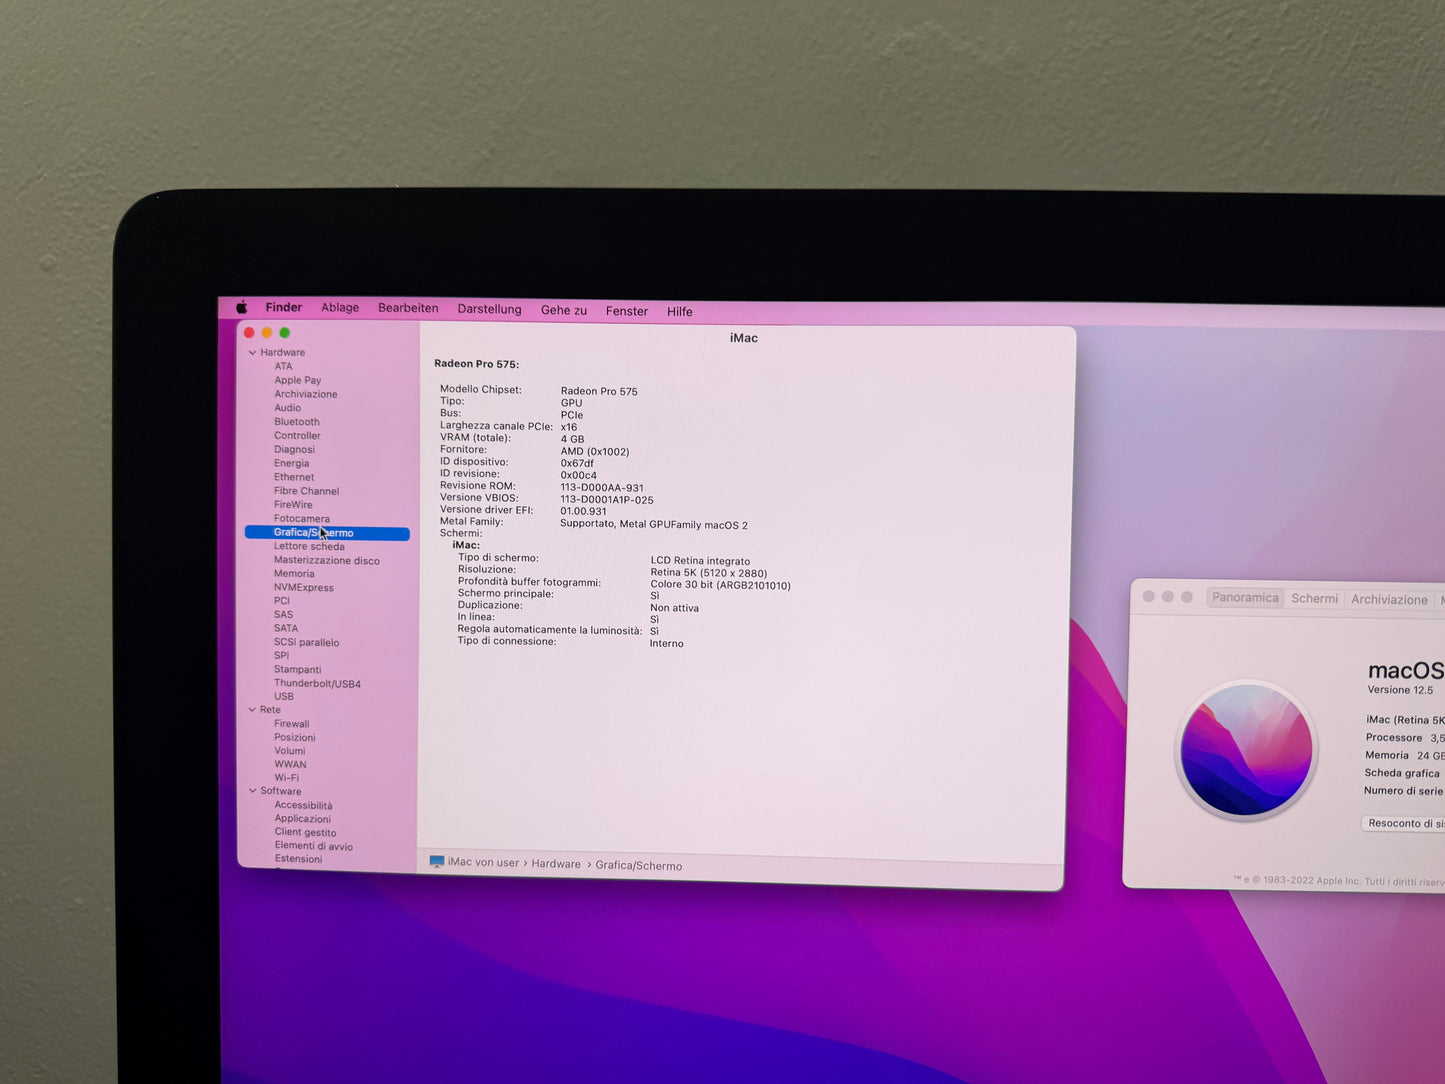
Task: Switch to Schermi tab in About window
Action: (1314, 599)
